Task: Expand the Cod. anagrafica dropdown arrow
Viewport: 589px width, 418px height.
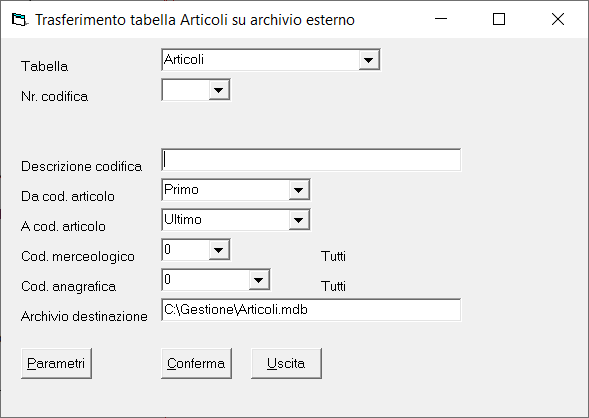Action: (259, 280)
